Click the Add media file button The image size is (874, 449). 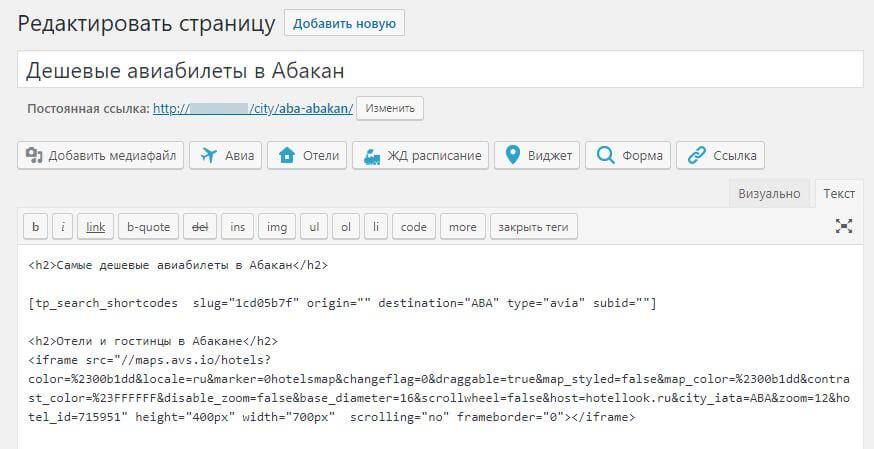(100, 156)
